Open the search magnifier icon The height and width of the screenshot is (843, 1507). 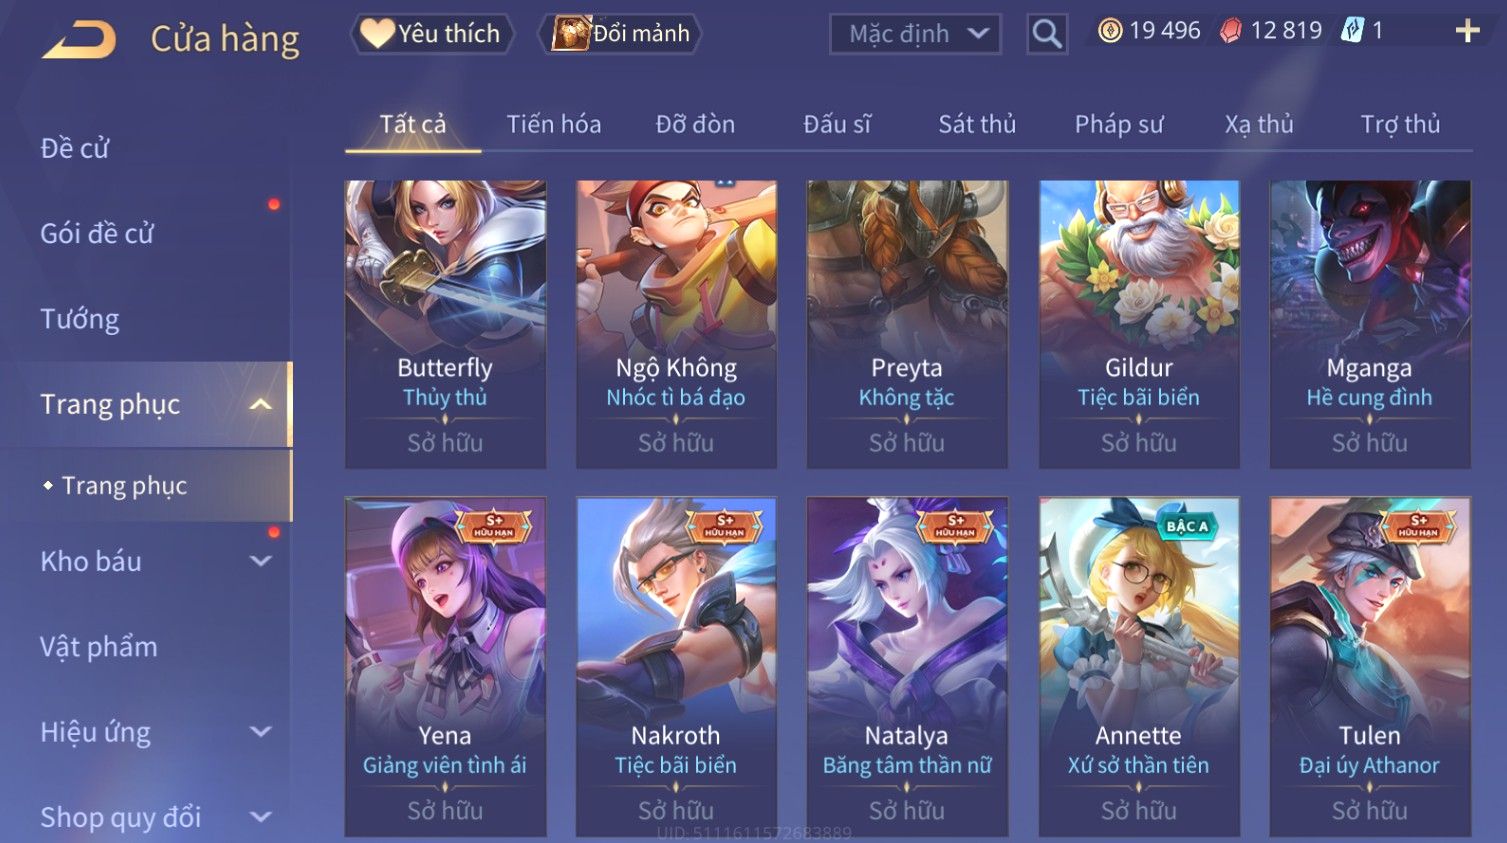[x=1047, y=34]
